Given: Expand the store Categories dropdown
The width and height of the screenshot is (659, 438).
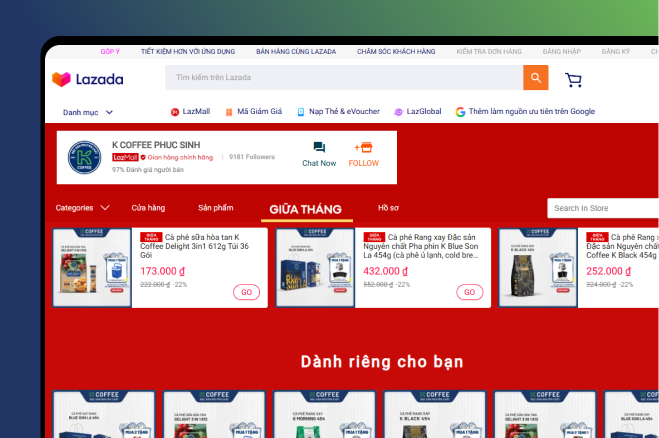Looking at the screenshot, I should (82, 208).
